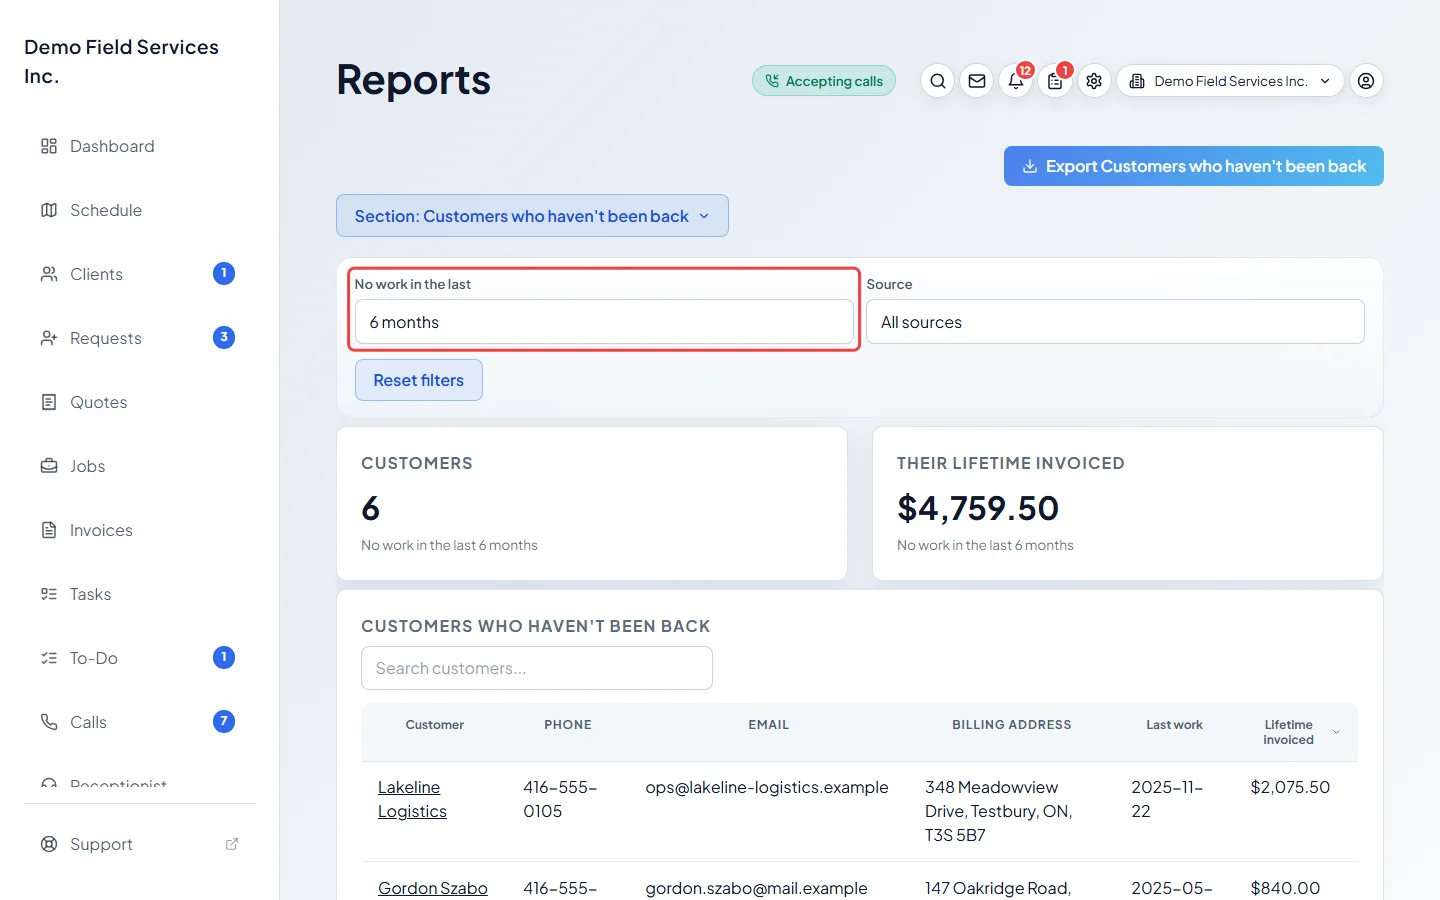Click the Reset filters button

[419, 380]
